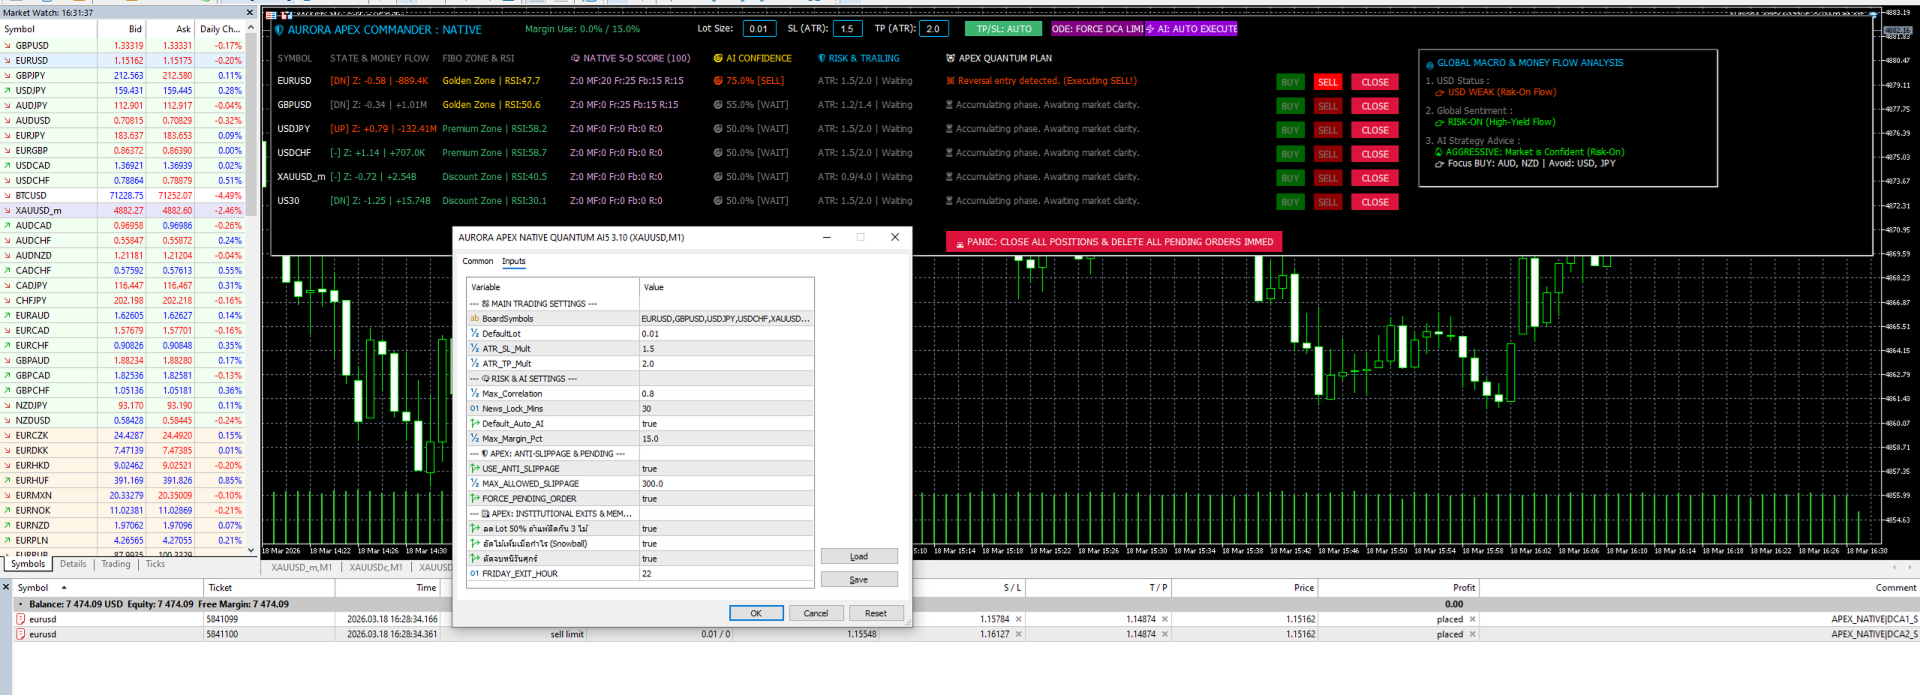The image size is (1920, 695).
Task: Click the first eurusd pending order icon
Action: point(21,619)
